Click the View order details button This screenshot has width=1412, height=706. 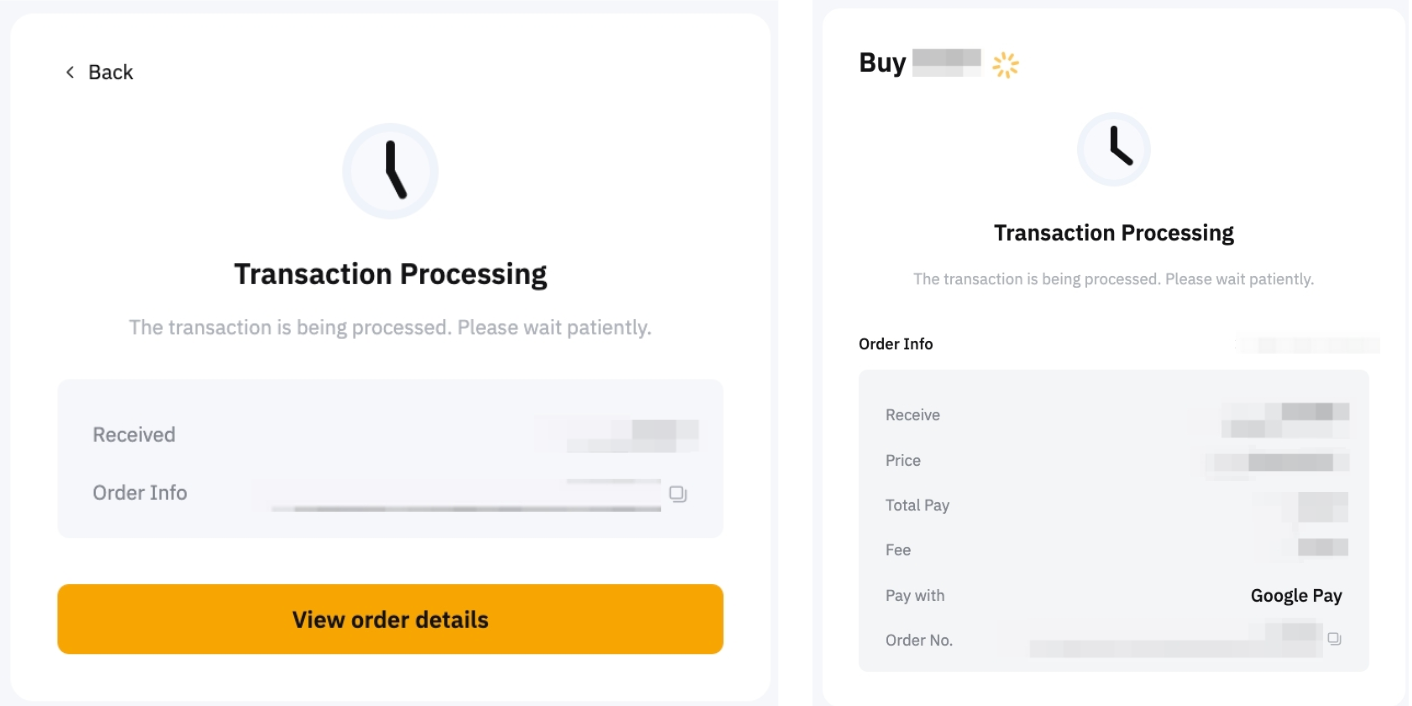[390, 619]
